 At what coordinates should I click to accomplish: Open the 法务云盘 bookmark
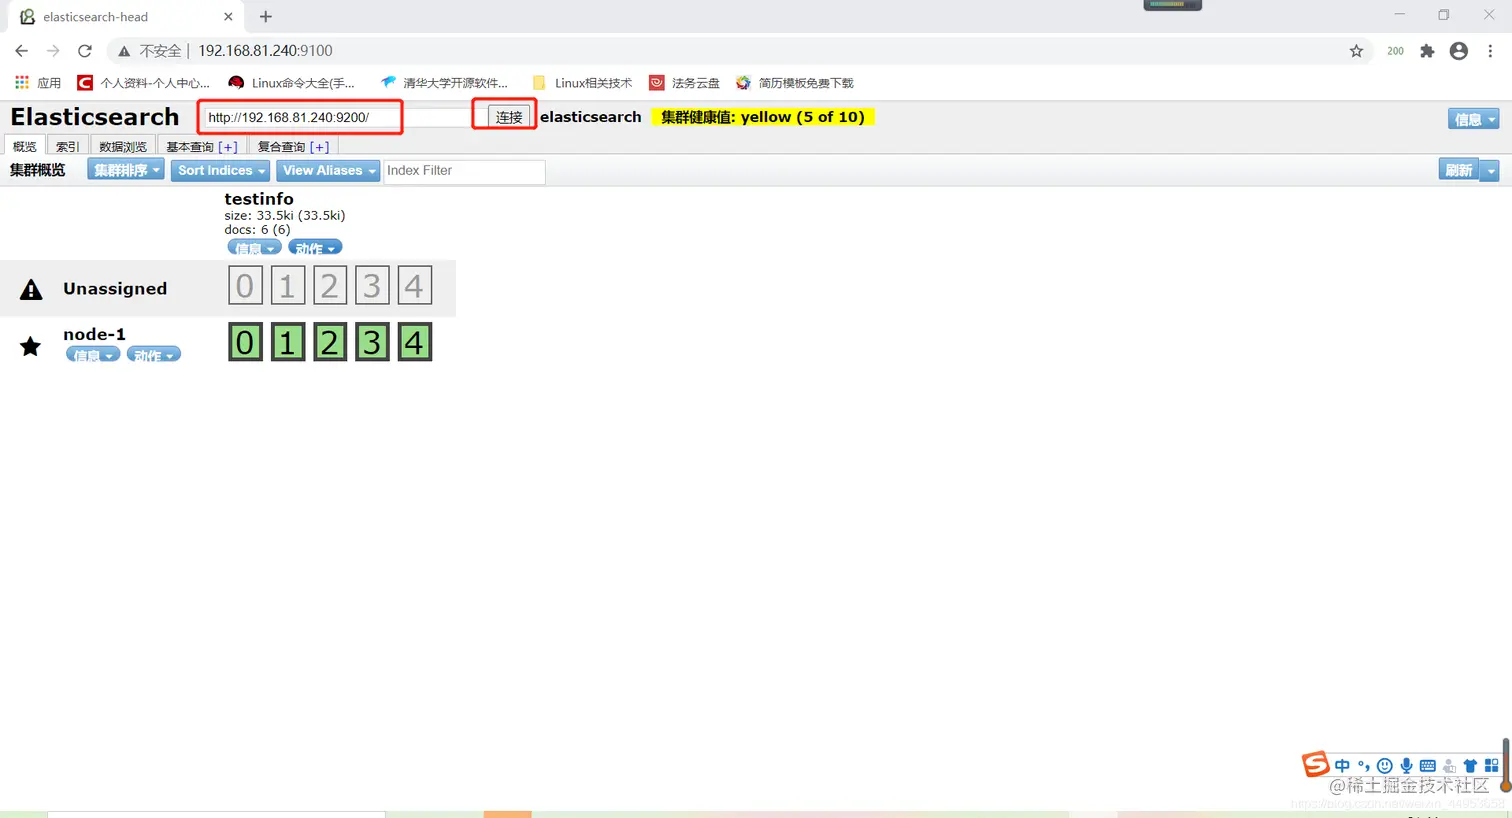pyautogui.click(x=684, y=83)
